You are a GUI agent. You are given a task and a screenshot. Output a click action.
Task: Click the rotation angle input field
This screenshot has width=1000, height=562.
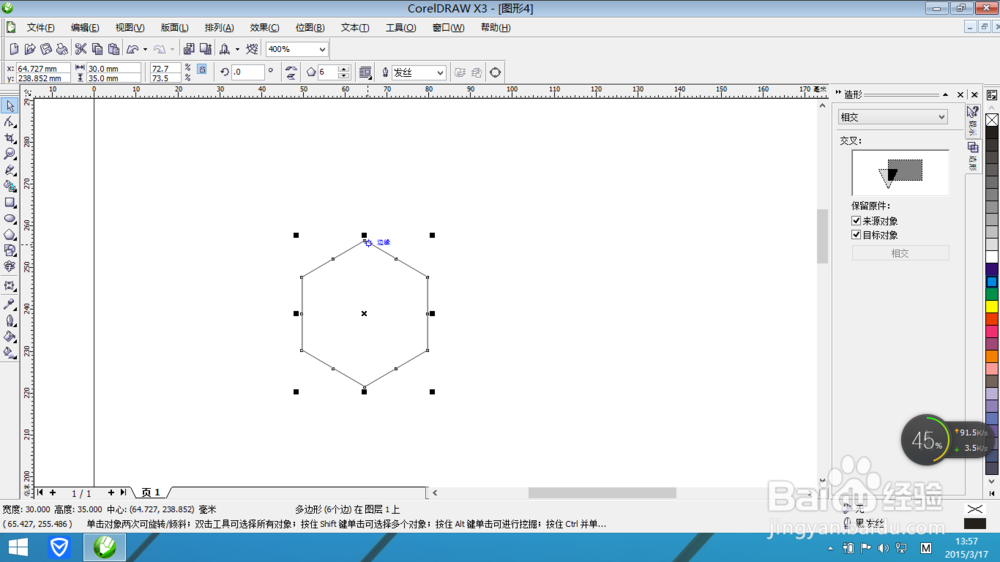coord(247,73)
